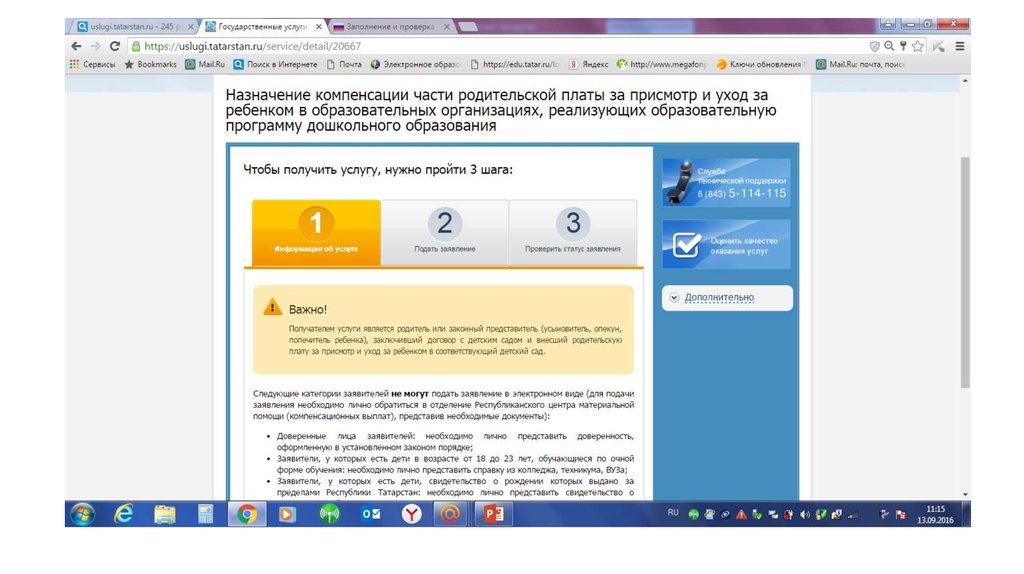Go to step 3 'Проверить статус заявления'

(x=572, y=233)
